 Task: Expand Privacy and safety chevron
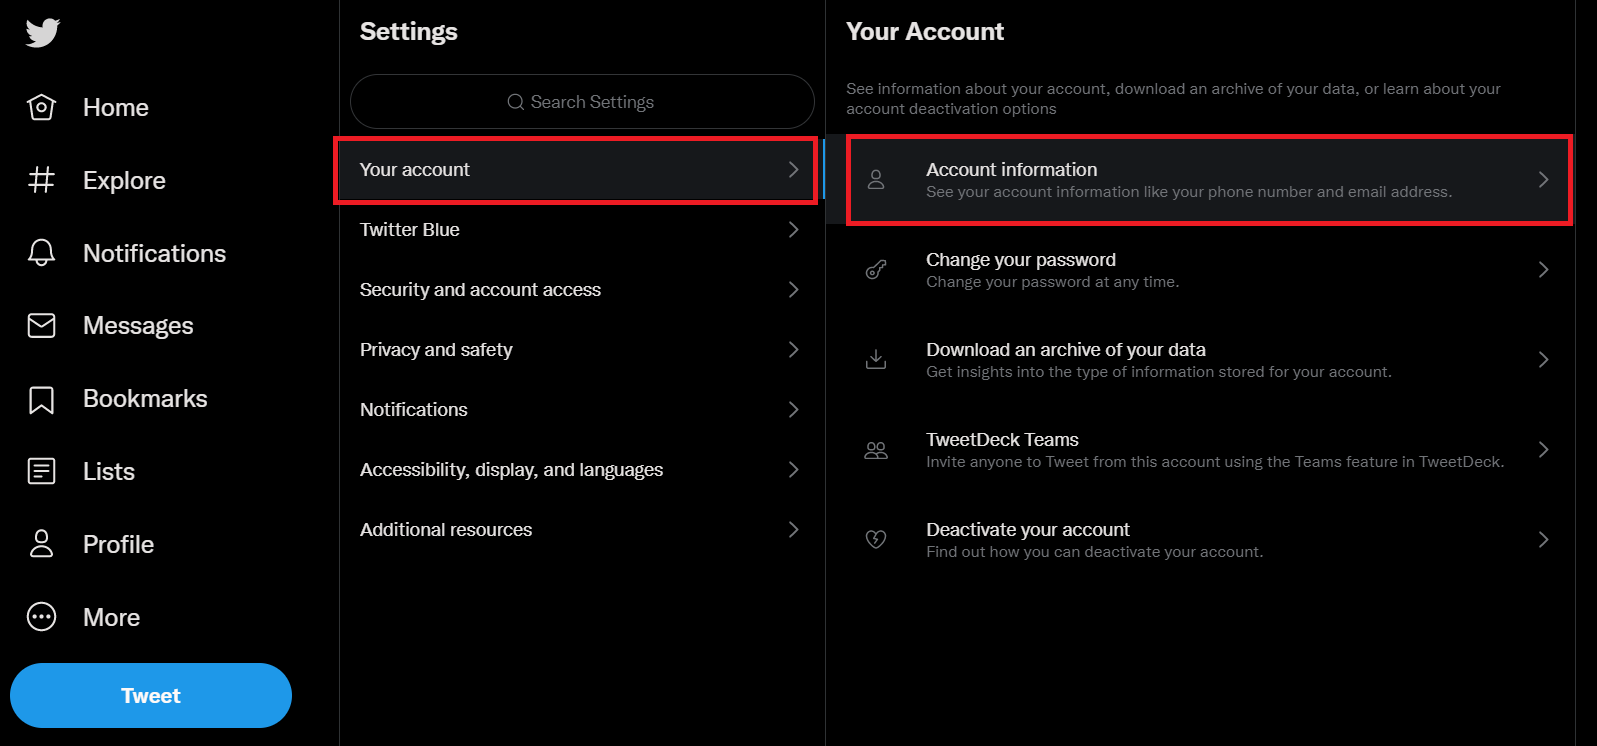pos(793,350)
